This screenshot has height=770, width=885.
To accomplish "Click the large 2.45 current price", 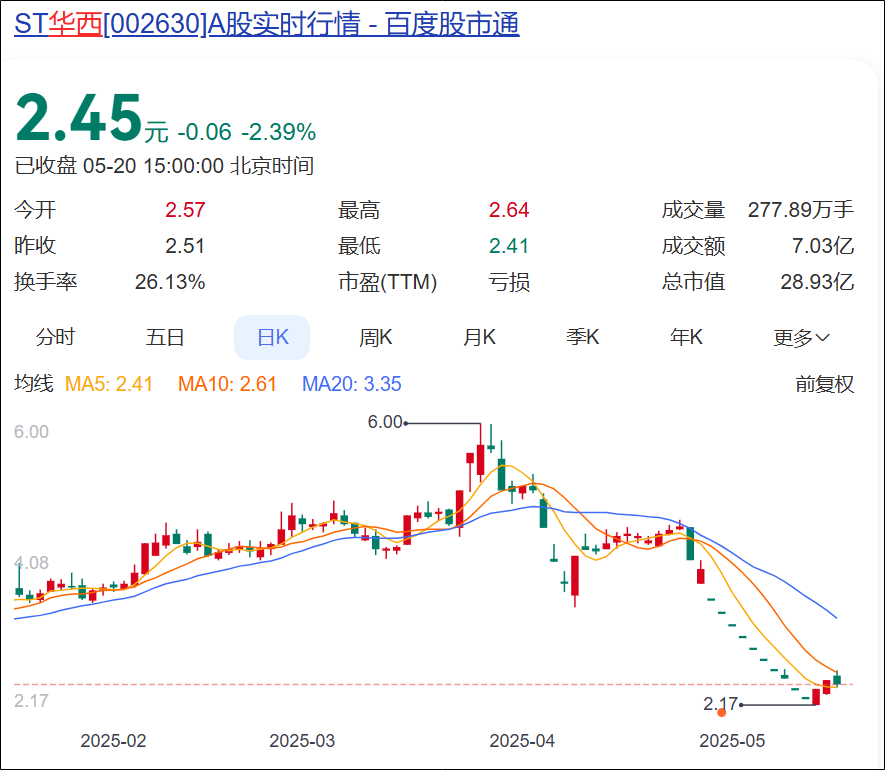I will point(78,119).
